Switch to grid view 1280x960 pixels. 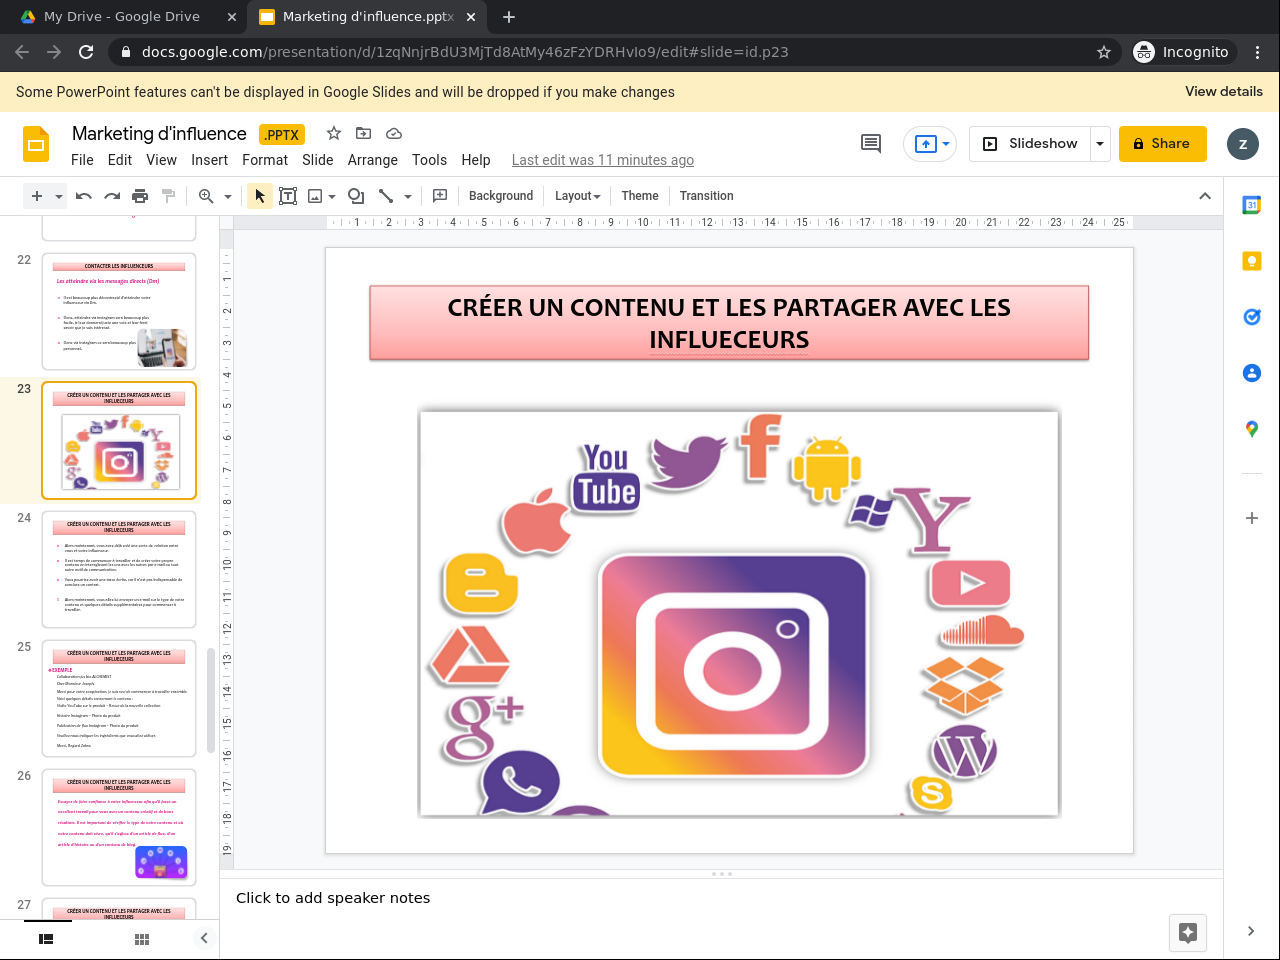[x=142, y=939]
